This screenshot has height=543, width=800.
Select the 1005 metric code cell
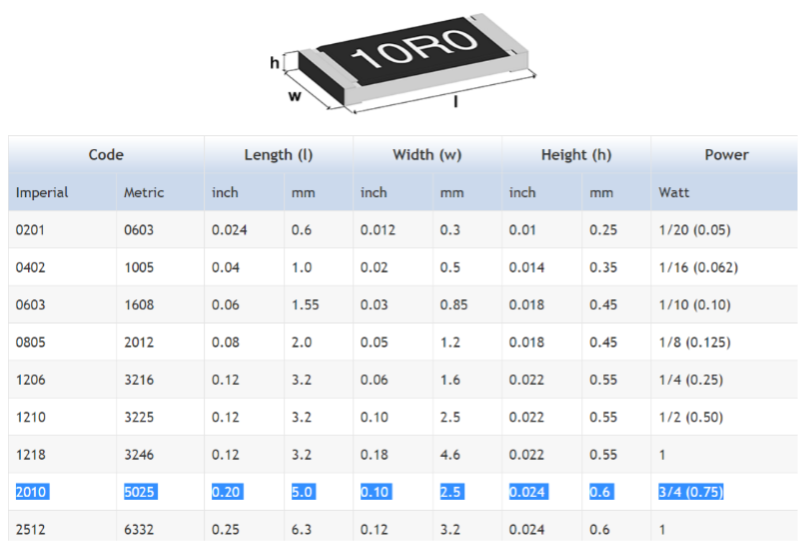click(139, 268)
